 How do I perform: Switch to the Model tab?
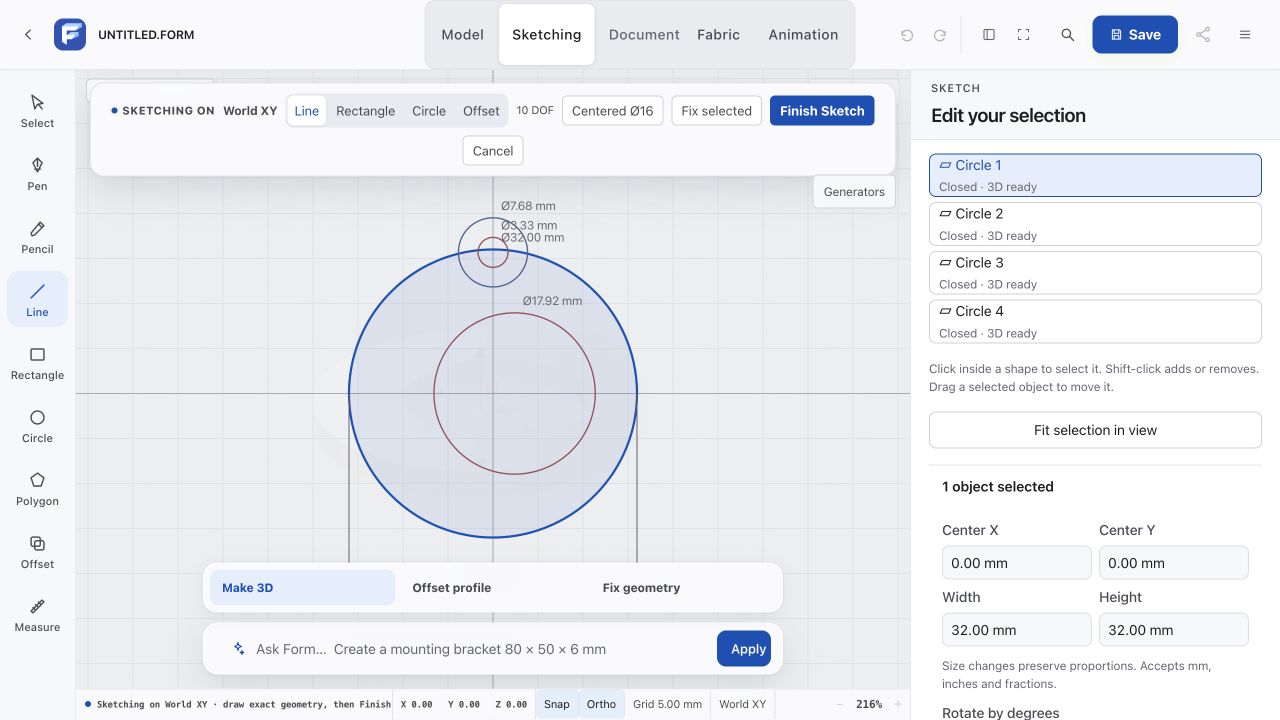pyautogui.click(x=462, y=34)
